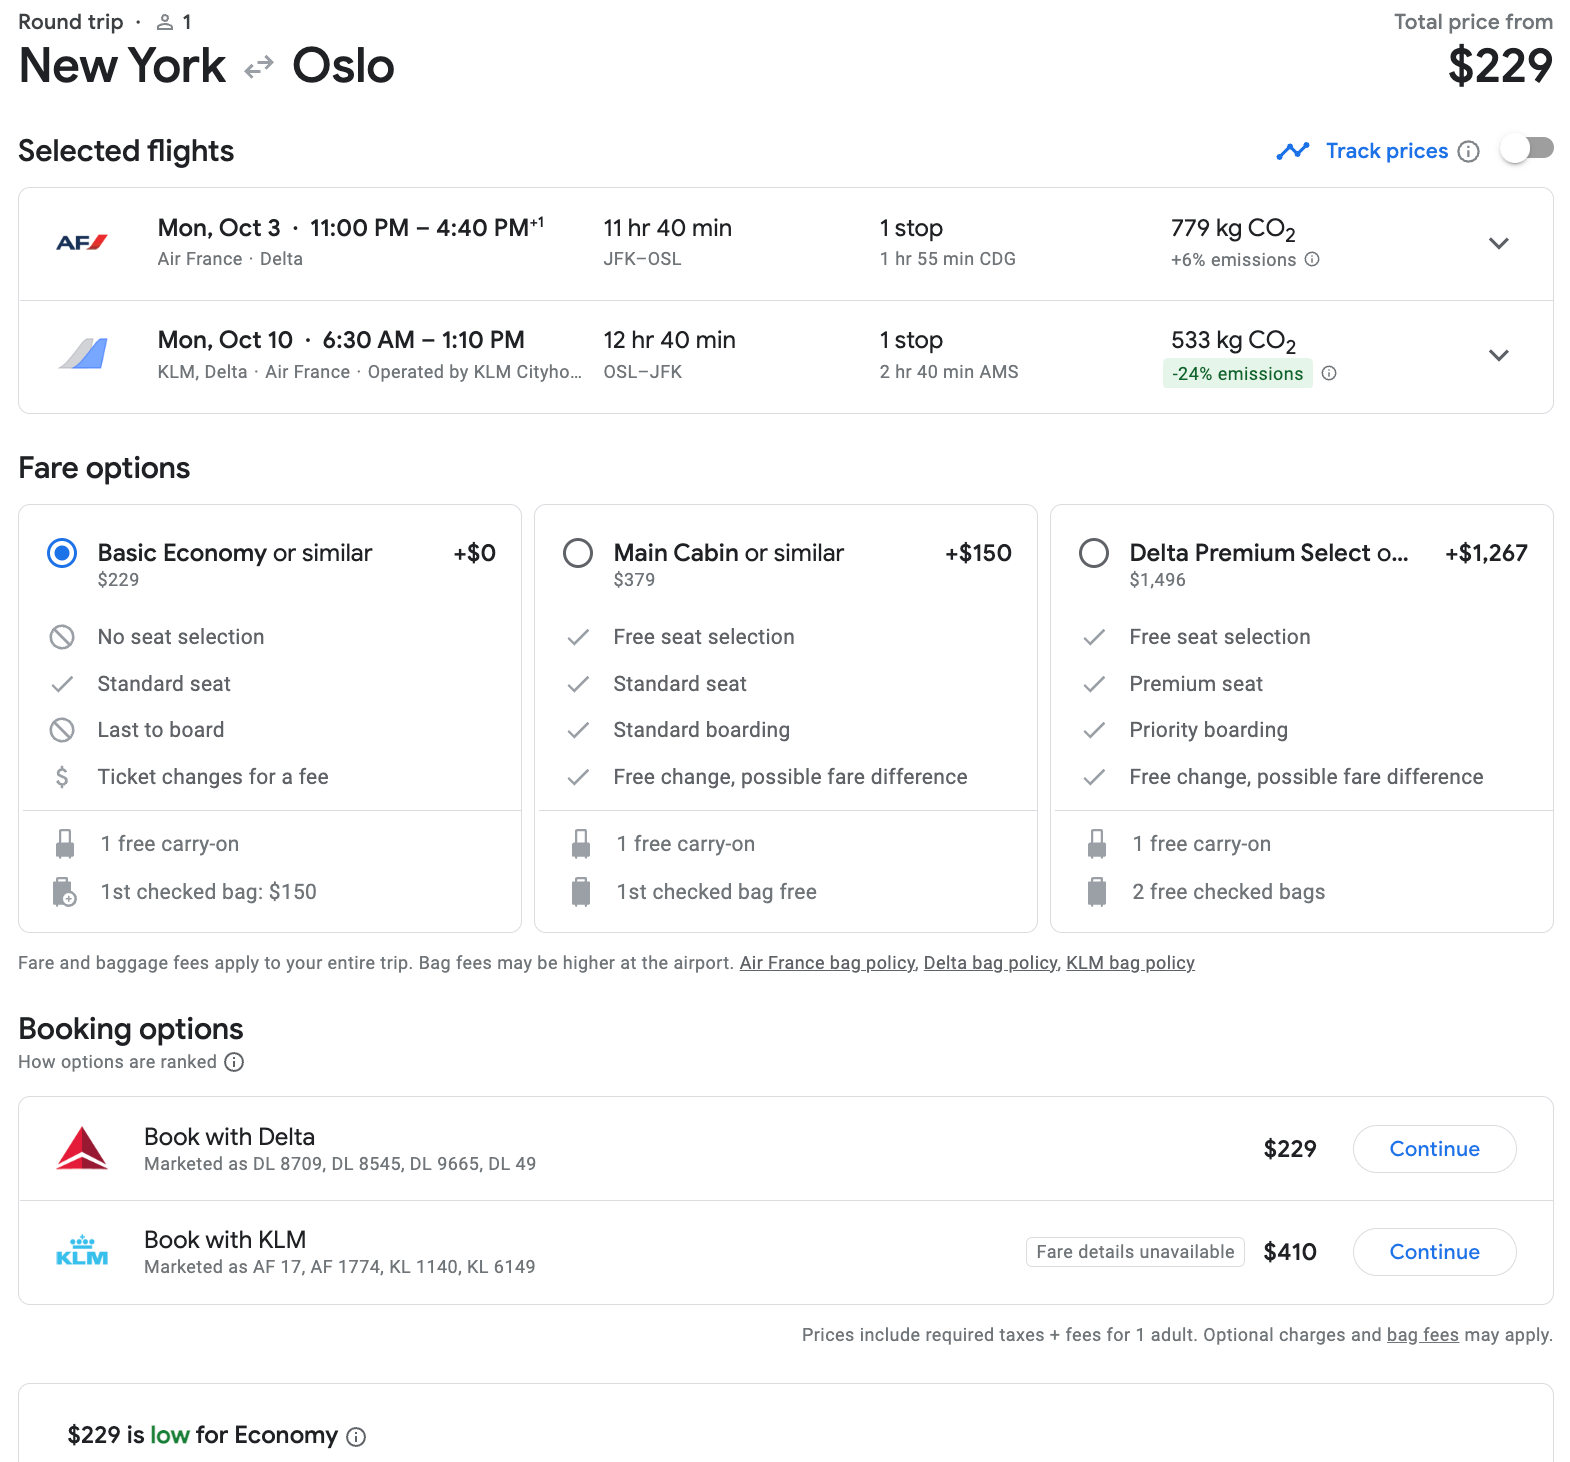
Task: Continue booking with Delta for $229
Action: 1434,1149
